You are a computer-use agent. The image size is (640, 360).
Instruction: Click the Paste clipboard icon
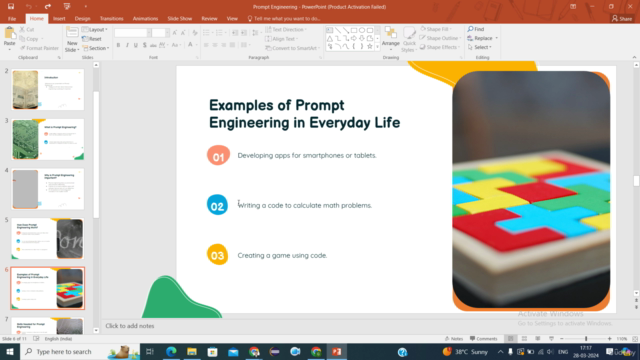[9, 34]
